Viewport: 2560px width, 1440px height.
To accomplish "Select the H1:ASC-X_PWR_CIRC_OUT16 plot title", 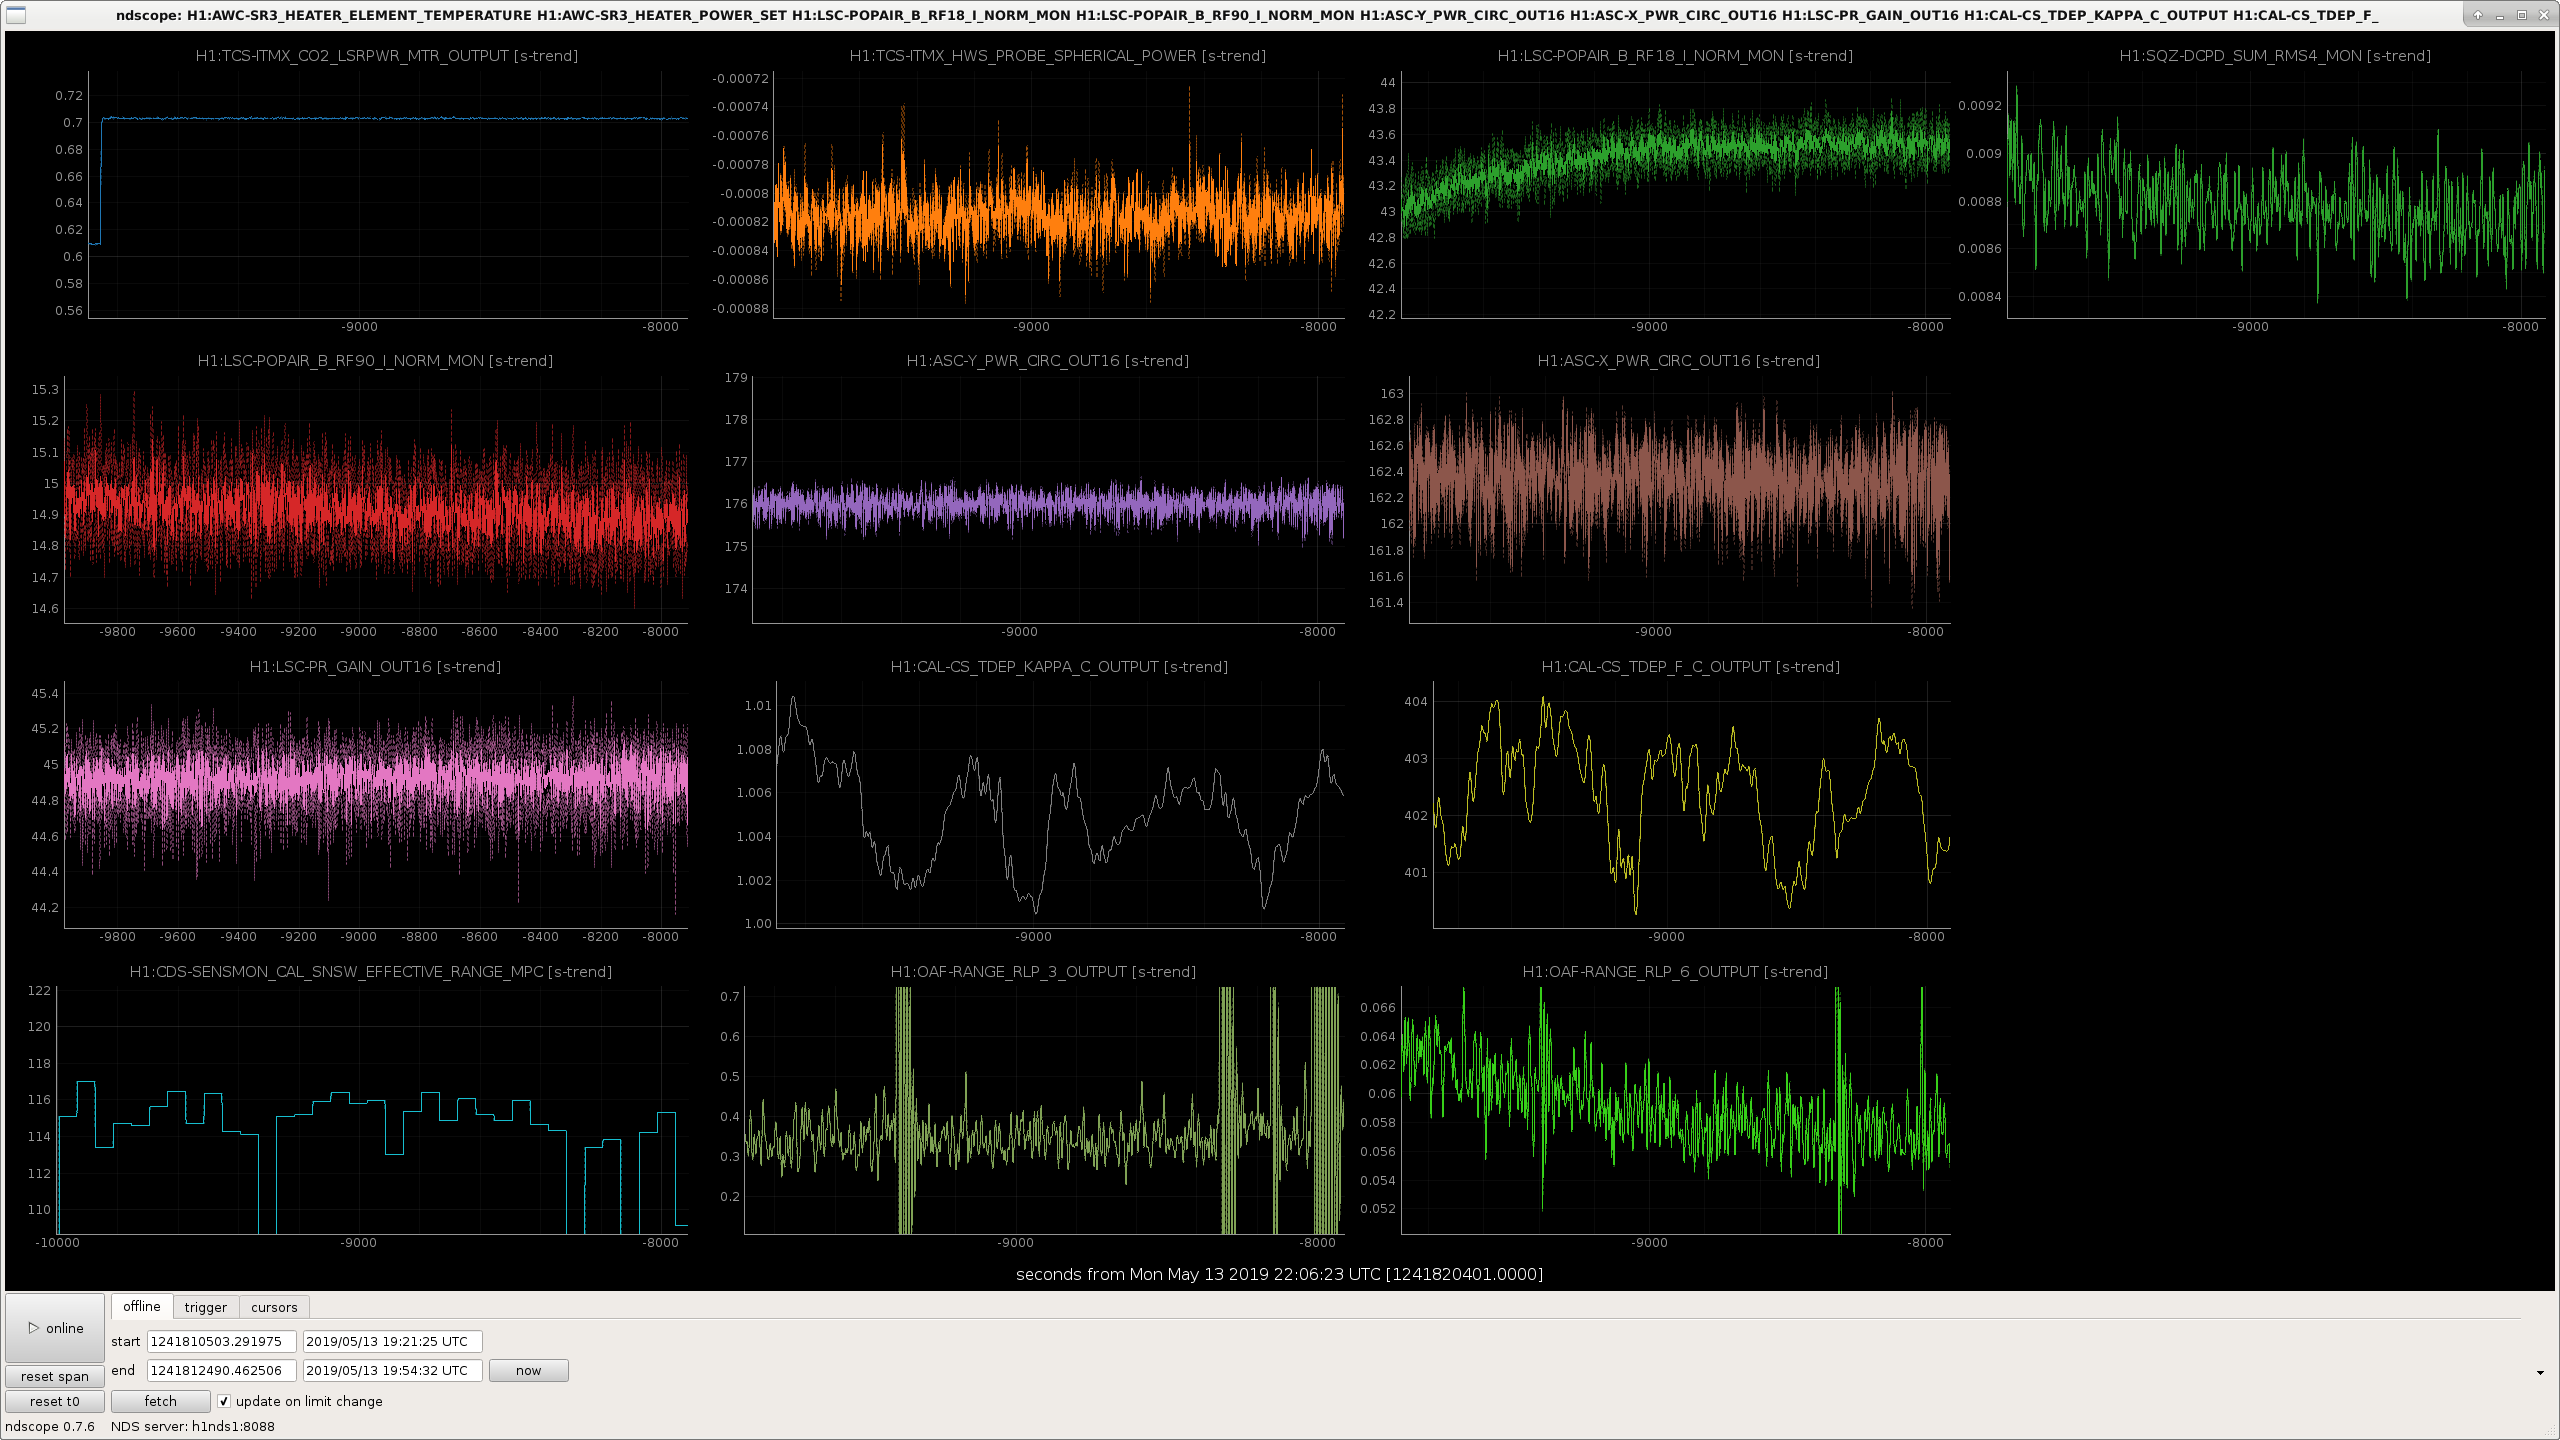I will [1679, 361].
